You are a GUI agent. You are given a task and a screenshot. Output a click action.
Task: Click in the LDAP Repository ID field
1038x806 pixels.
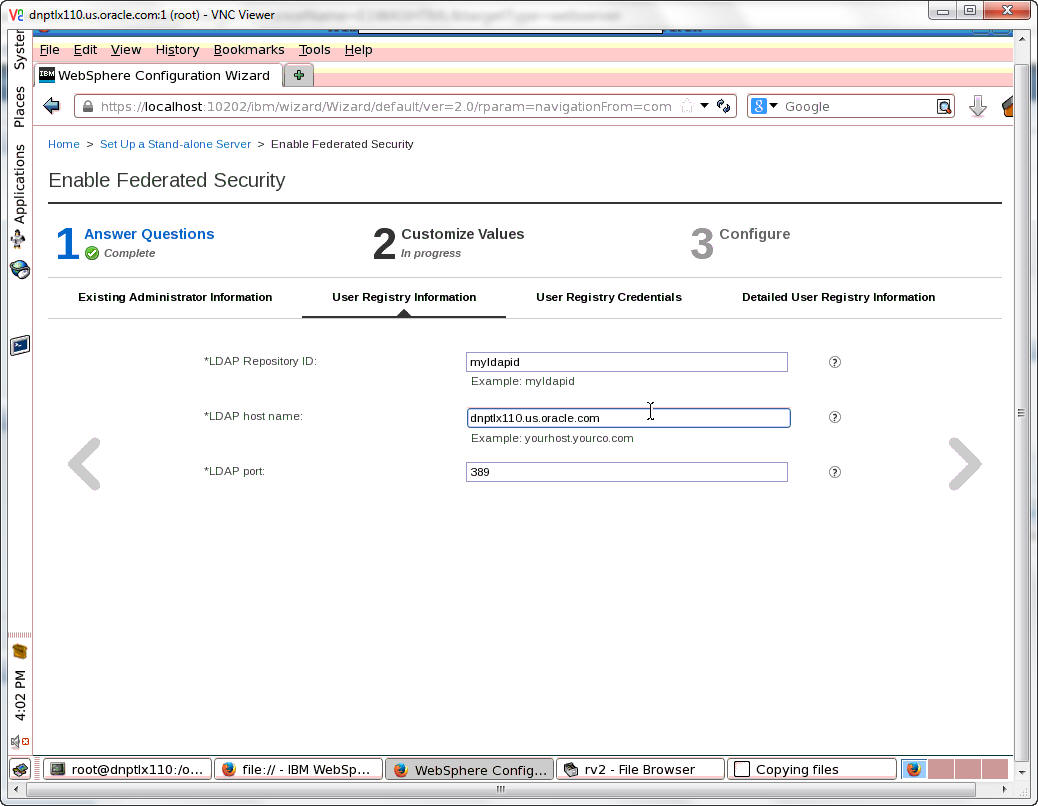[627, 362]
